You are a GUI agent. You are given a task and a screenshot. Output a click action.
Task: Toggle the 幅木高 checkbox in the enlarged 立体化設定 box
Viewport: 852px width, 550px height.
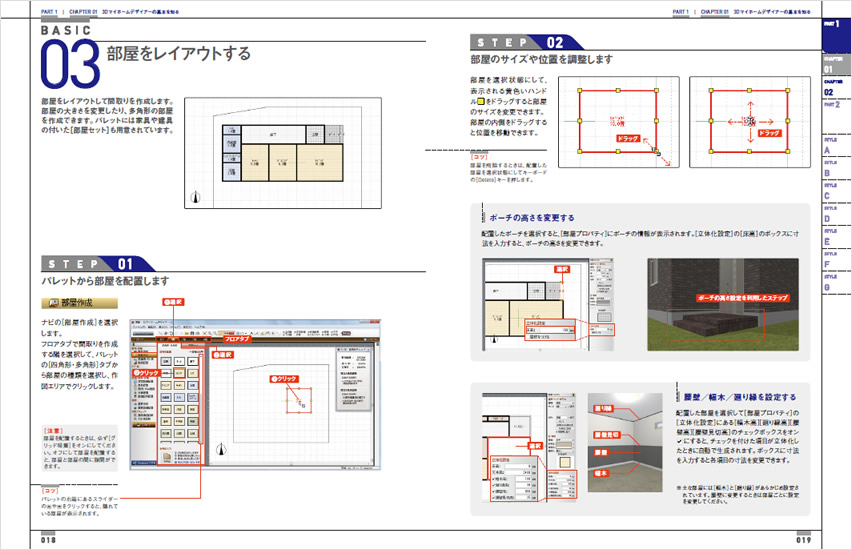click(x=494, y=479)
